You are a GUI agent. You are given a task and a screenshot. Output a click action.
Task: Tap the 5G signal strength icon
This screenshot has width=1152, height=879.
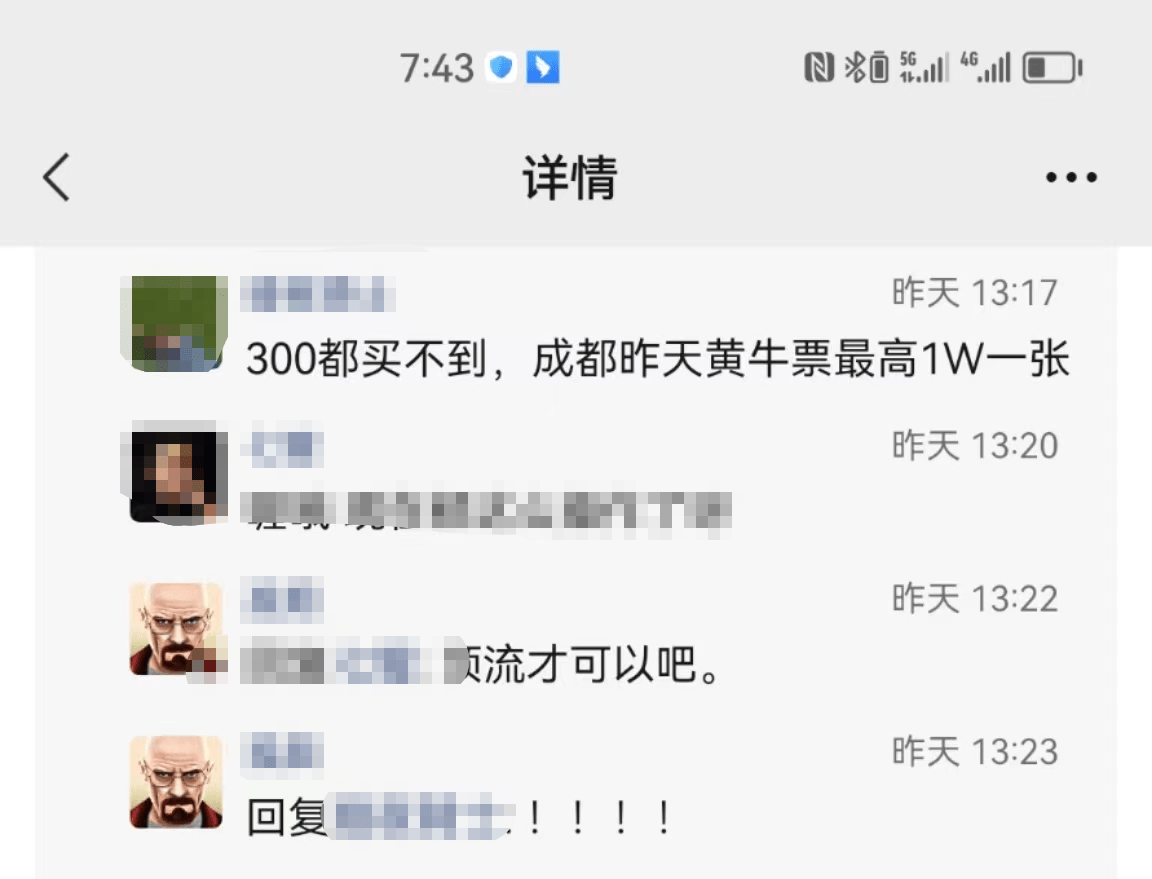(x=924, y=68)
